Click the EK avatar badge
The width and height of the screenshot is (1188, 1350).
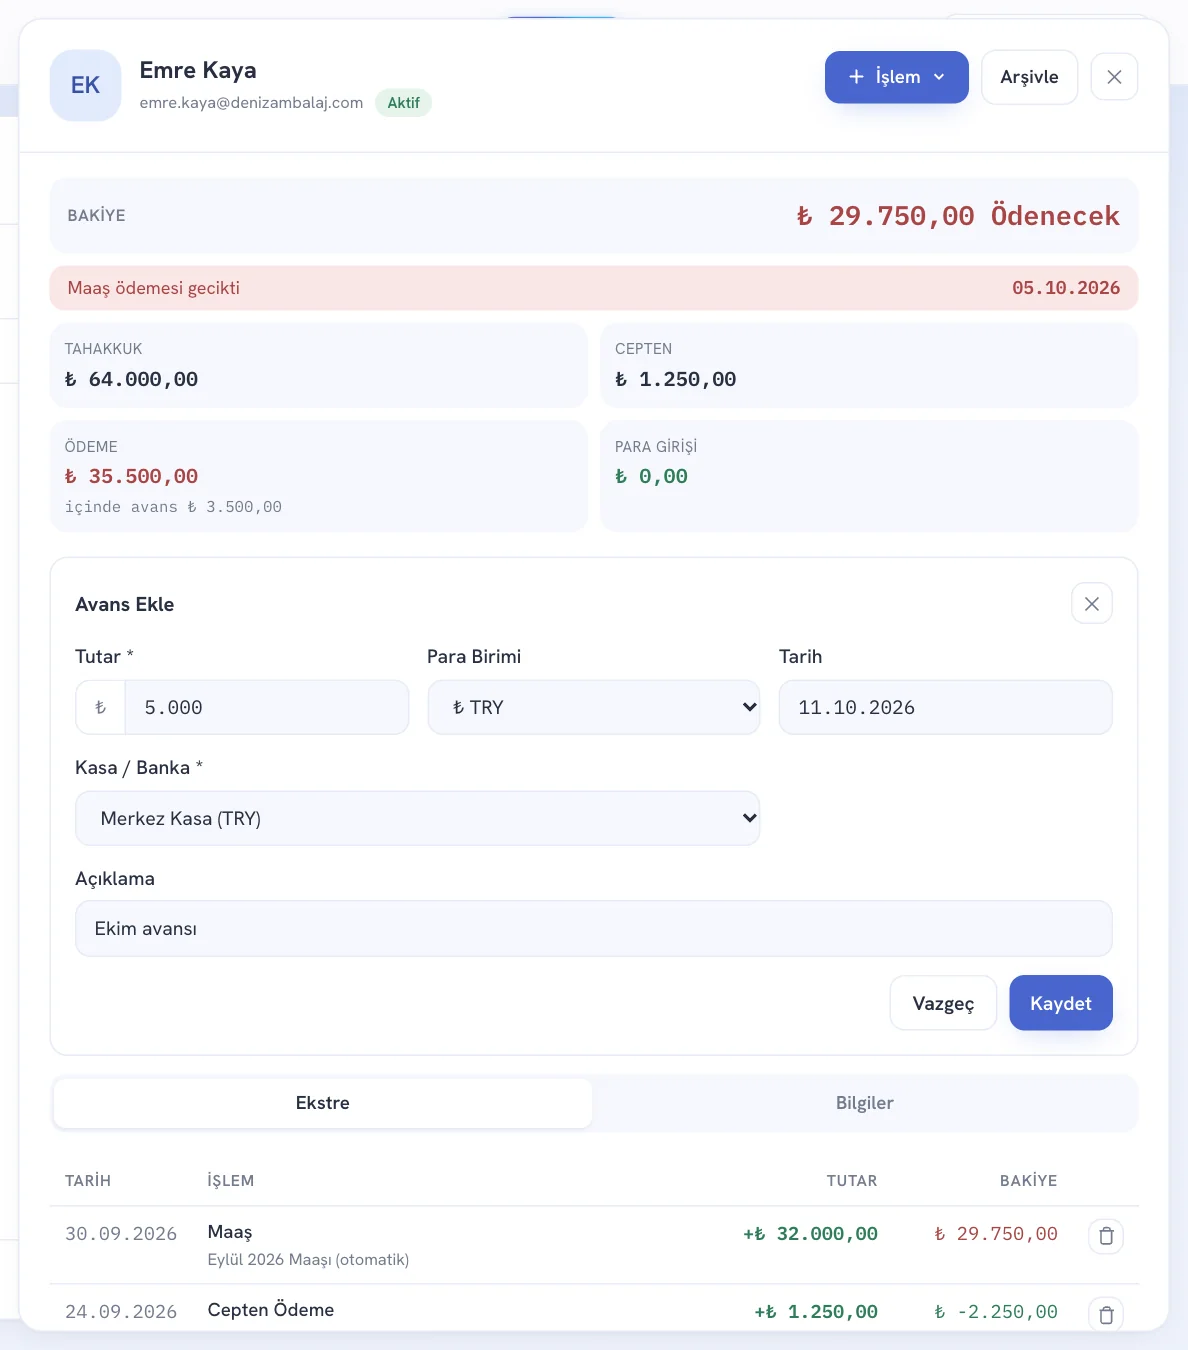(x=85, y=86)
